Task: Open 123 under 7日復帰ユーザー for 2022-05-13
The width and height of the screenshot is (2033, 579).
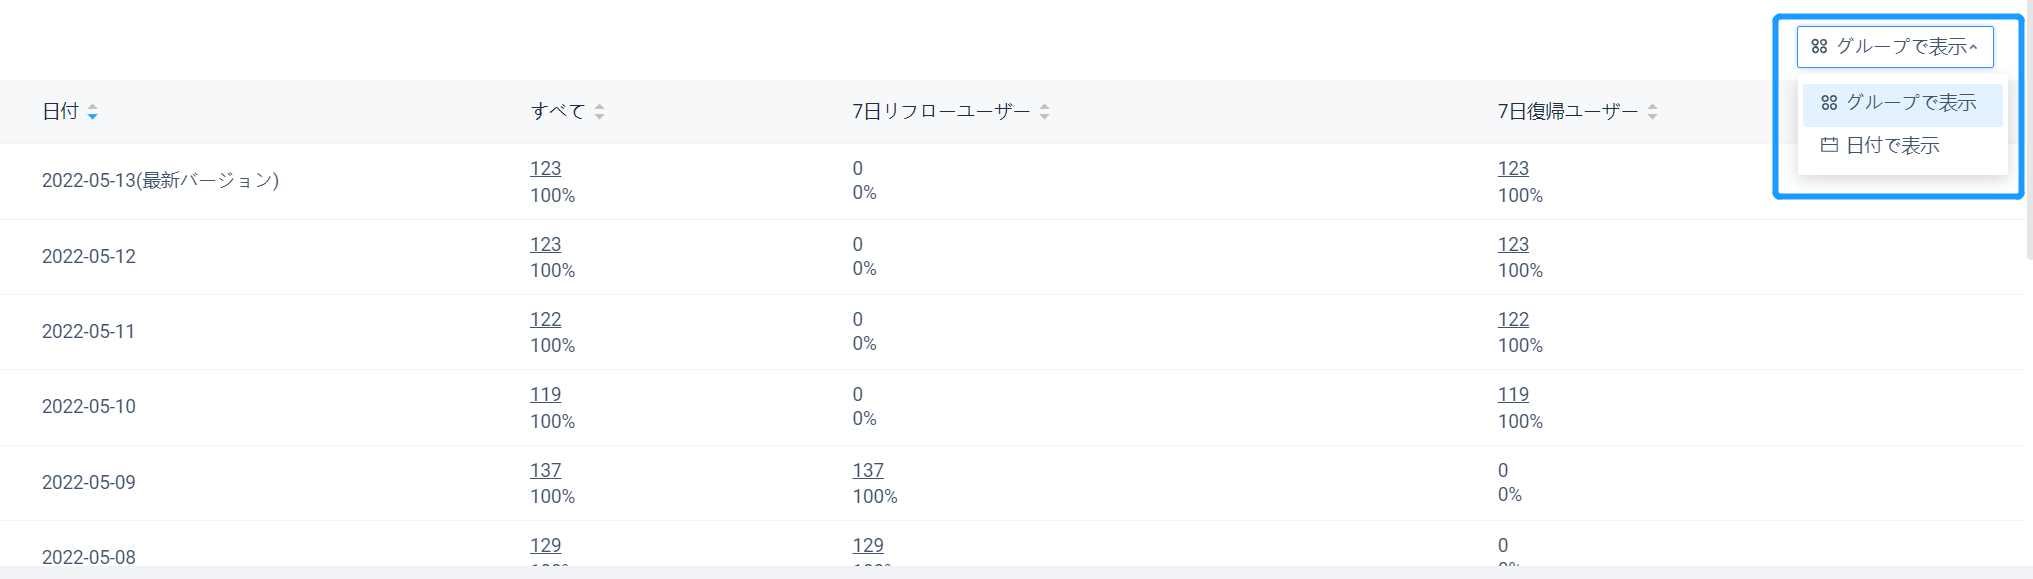Action: click(1513, 169)
